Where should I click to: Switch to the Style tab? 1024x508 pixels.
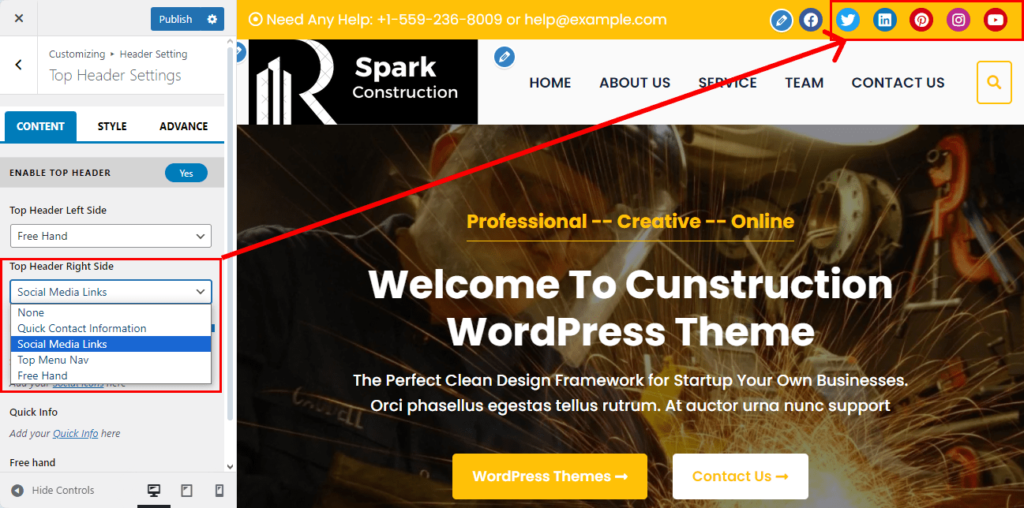112,126
